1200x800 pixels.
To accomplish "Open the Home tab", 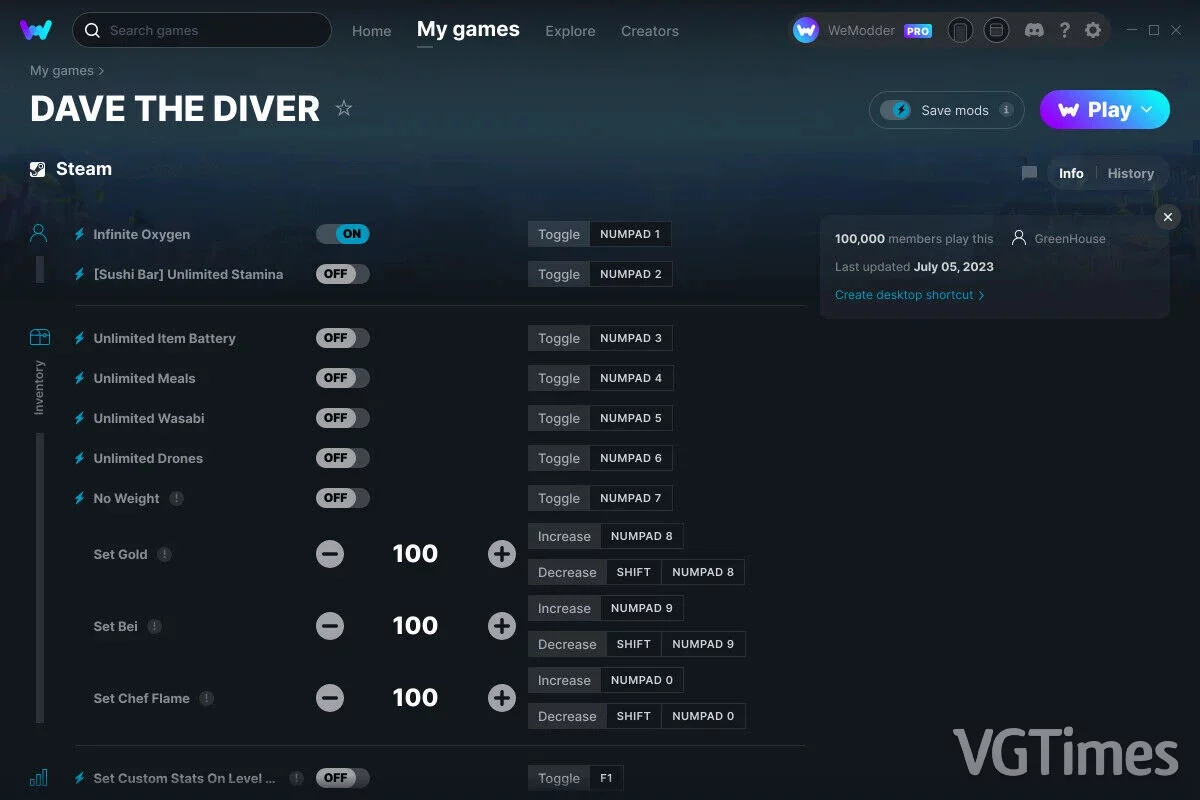I will point(371,31).
